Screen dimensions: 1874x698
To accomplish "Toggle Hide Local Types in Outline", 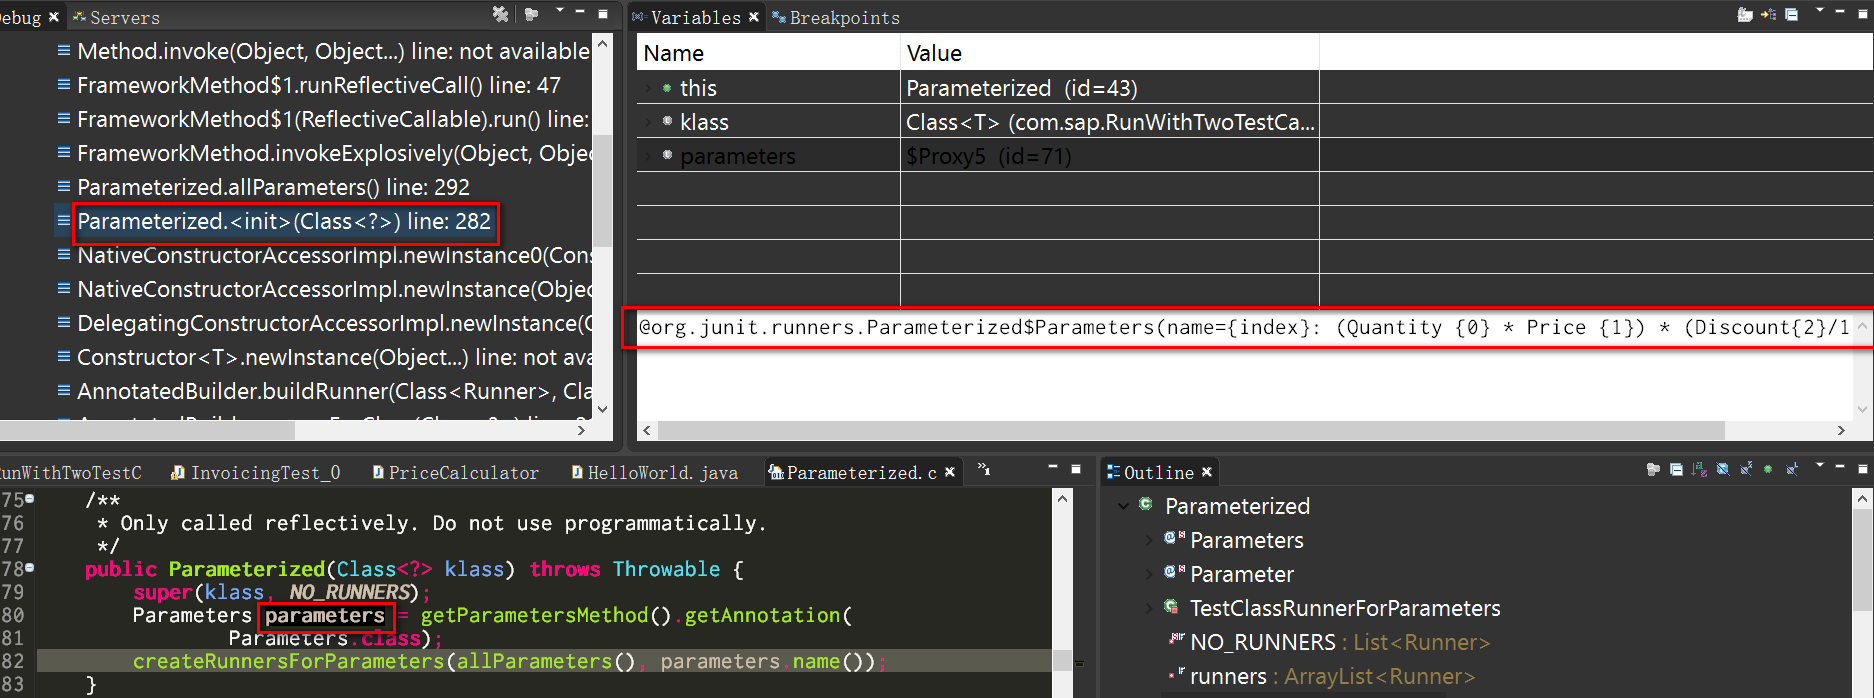I will [1791, 469].
